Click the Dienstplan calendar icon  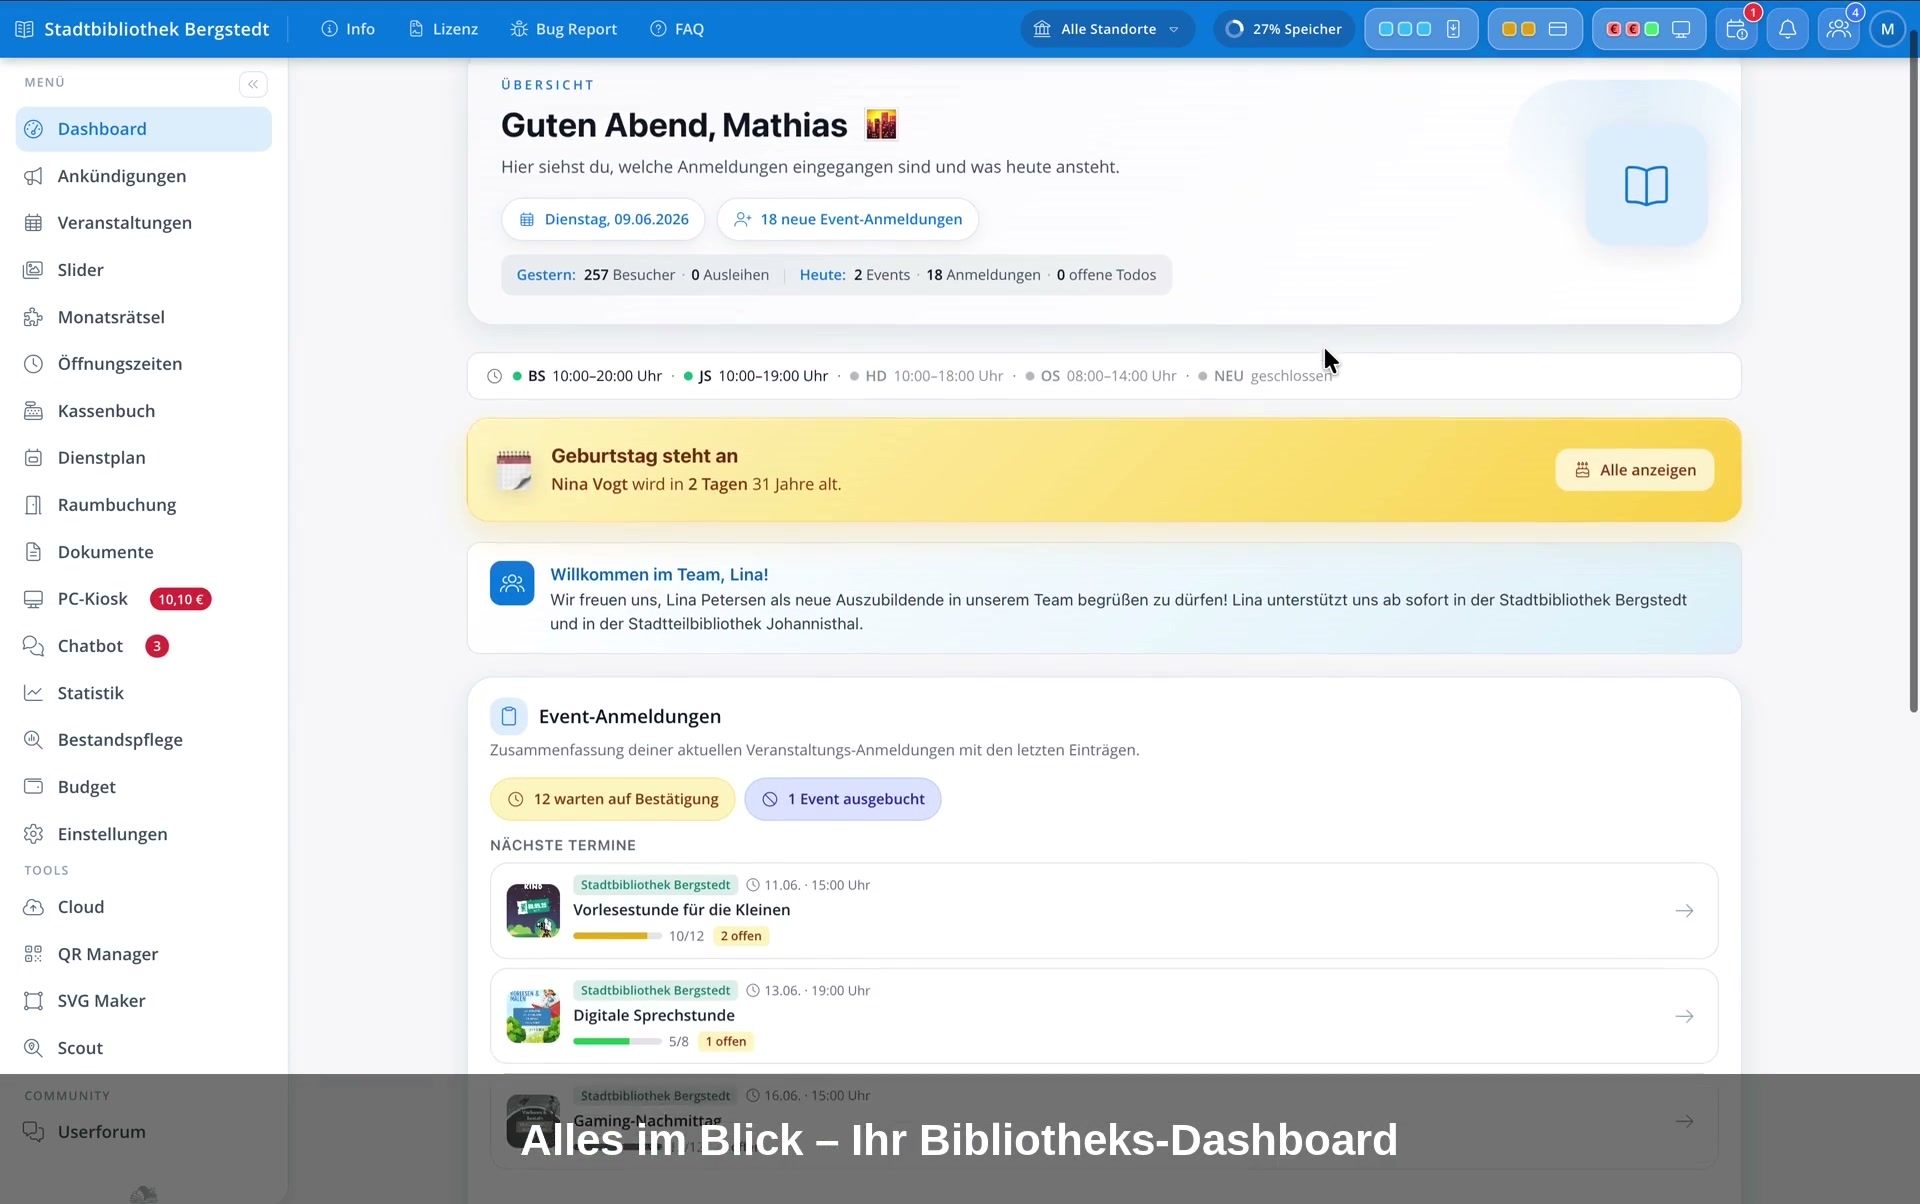click(33, 458)
